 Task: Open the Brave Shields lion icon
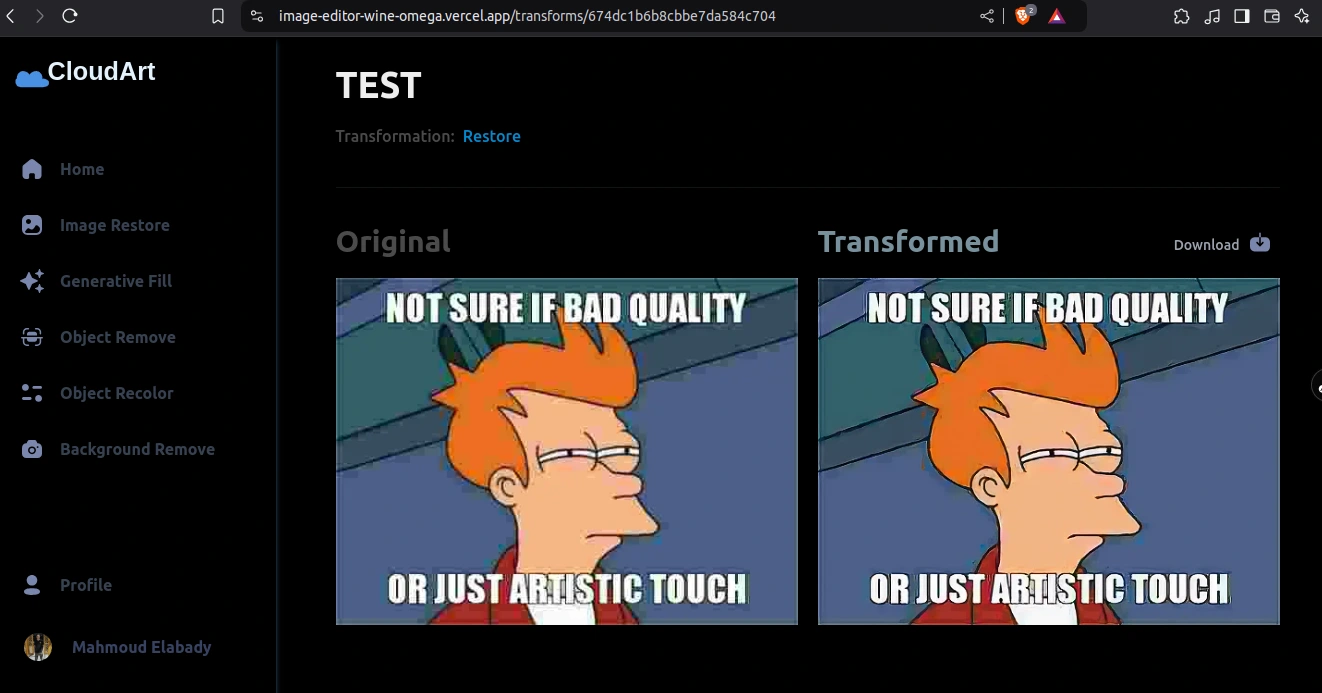point(1023,16)
